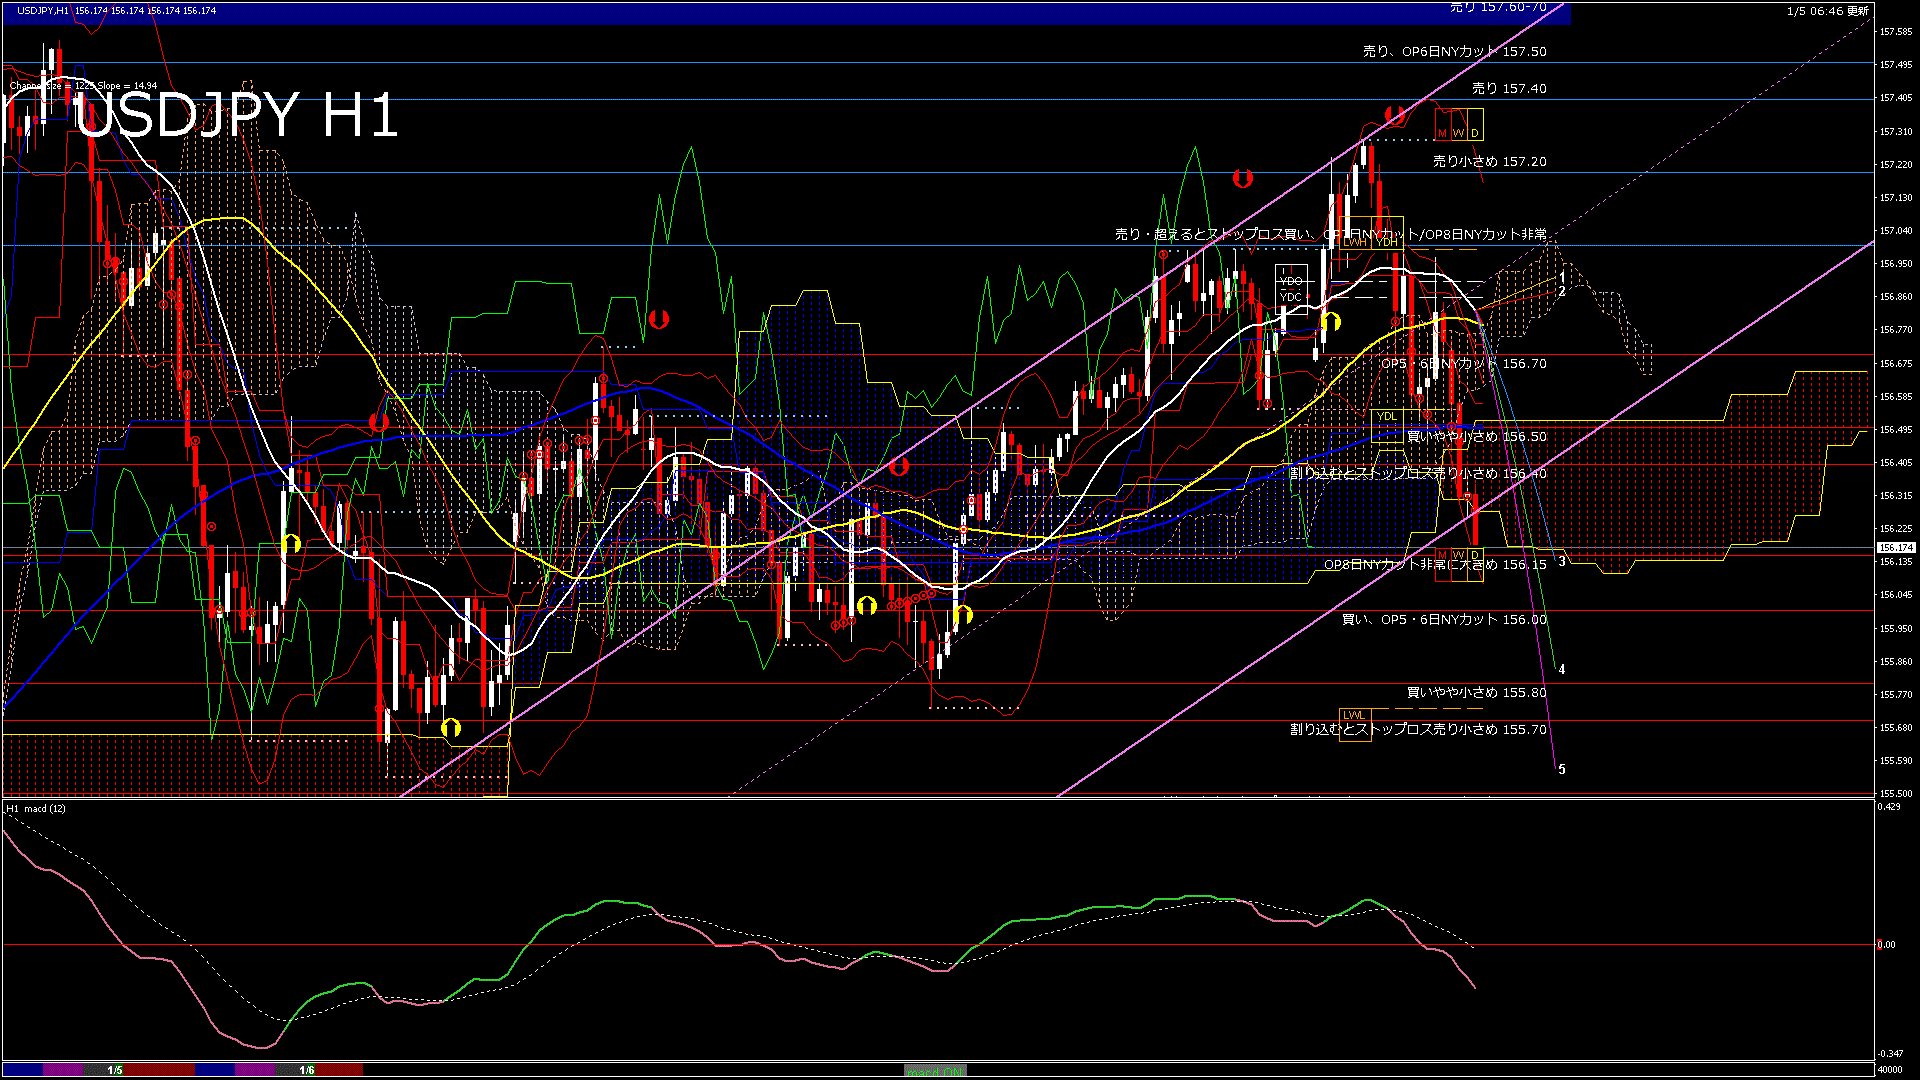
Task: Click the first blue session color bar
Action: [22, 1070]
